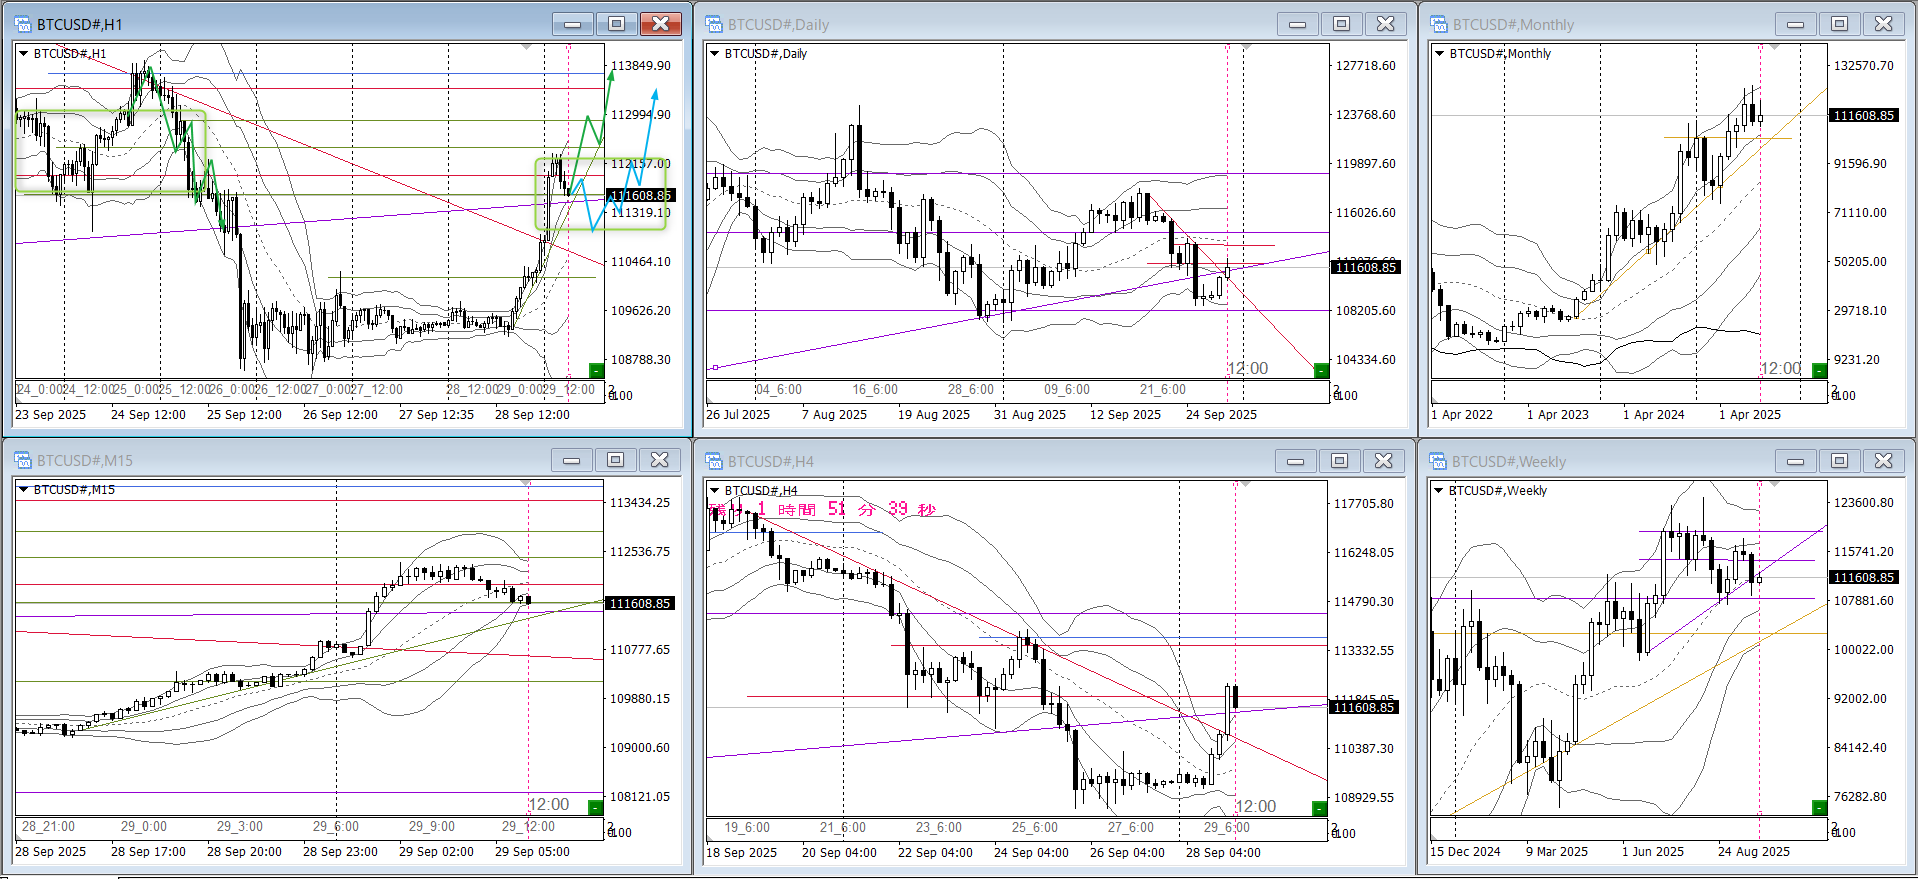Expand the BTCUSD#,Weekly chart label triangle
The image size is (1918, 879).
(1438, 491)
